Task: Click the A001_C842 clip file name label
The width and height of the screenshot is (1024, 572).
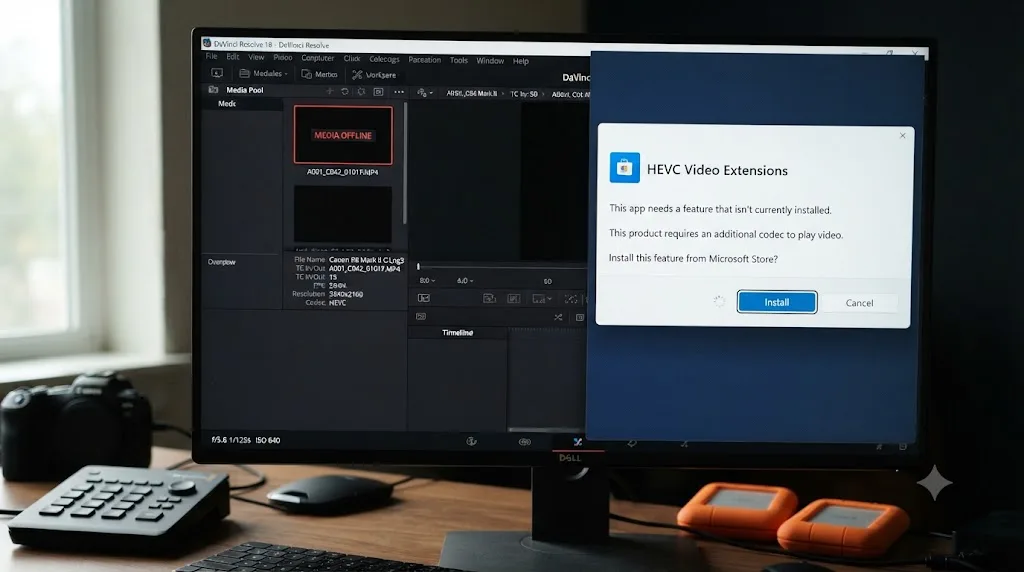Action: click(342, 172)
